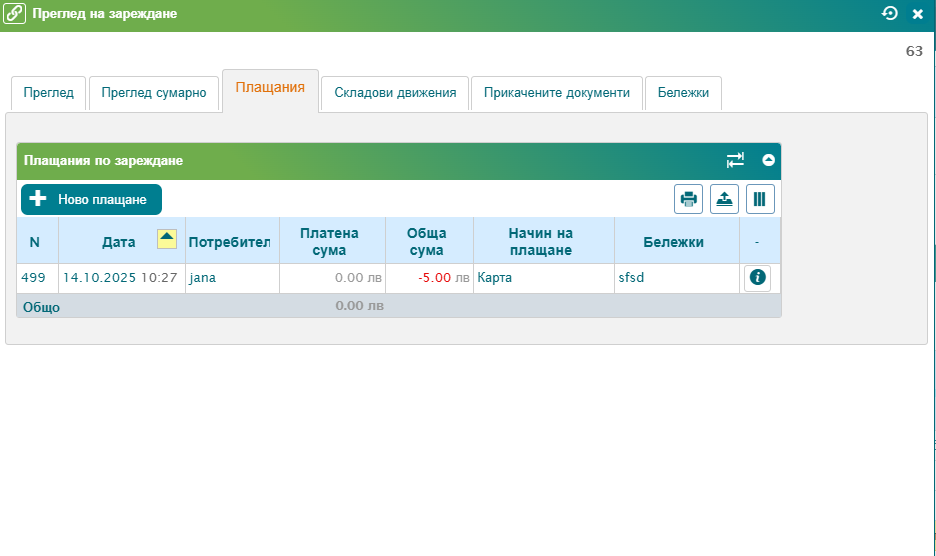Open the column chooser icon
The width and height of the screenshot is (936, 556).
[x=759, y=199]
